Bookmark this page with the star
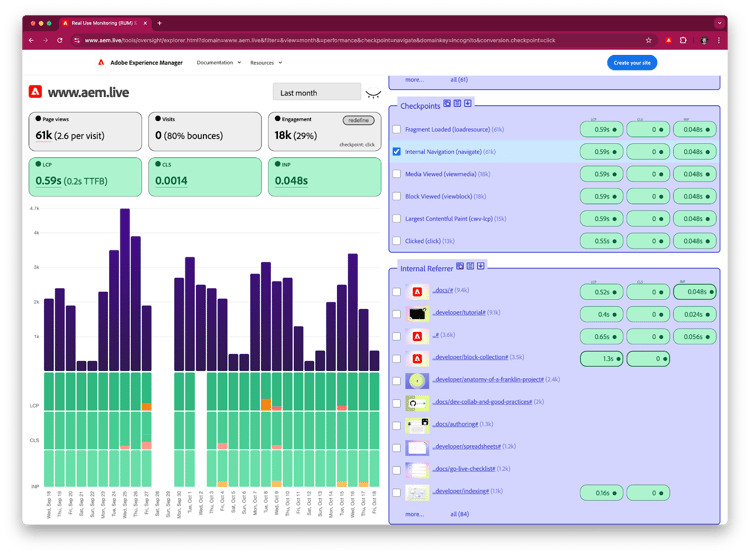 (x=649, y=41)
